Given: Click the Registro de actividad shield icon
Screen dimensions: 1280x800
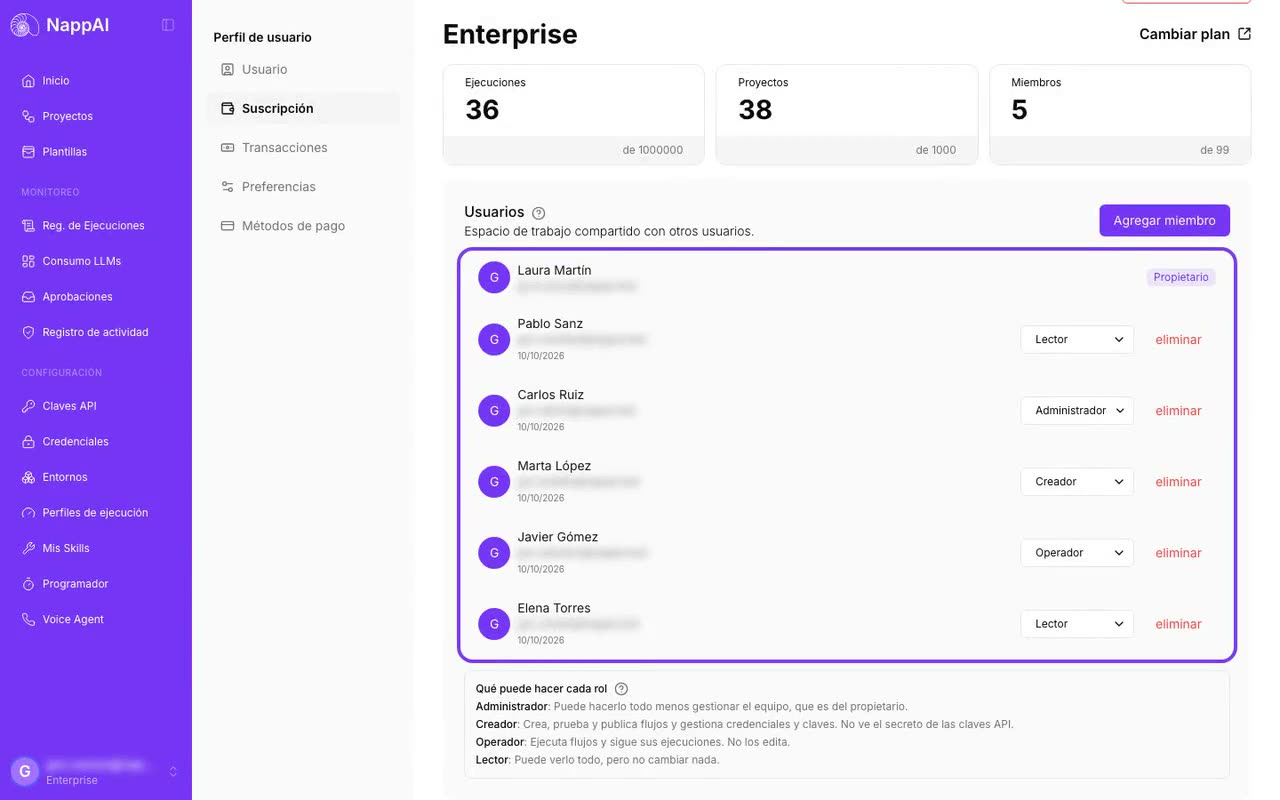Looking at the screenshot, I should (28, 332).
